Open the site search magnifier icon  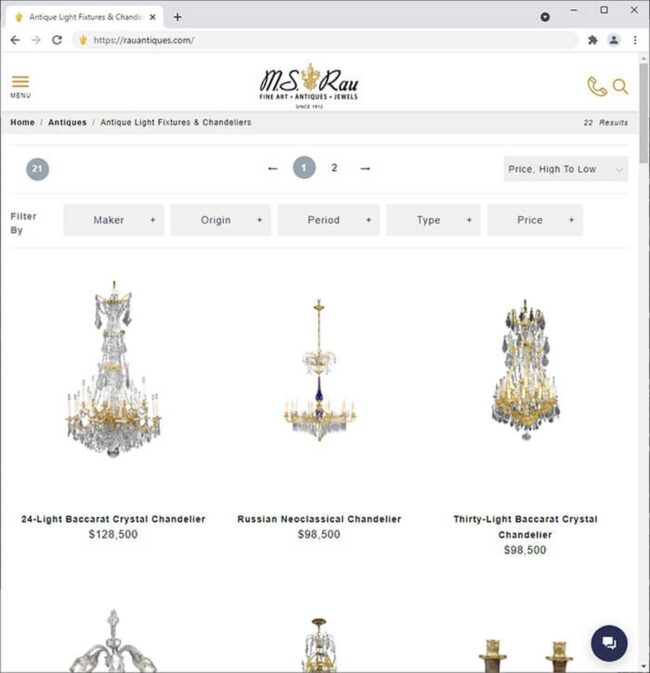[x=620, y=86]
